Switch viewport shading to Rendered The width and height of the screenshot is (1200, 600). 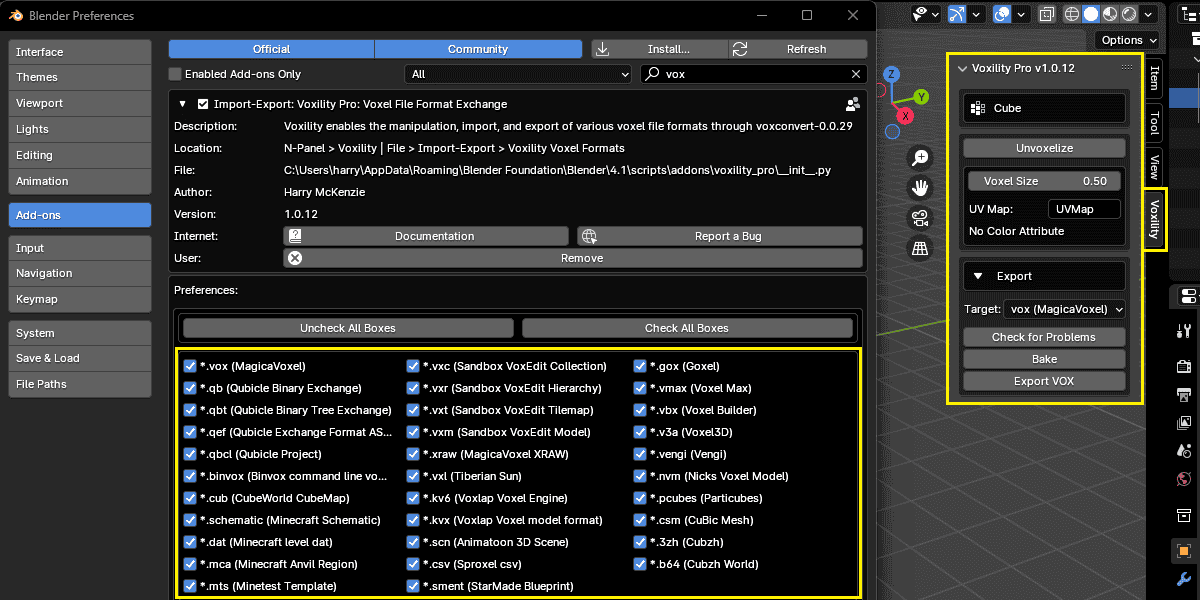1129,14
